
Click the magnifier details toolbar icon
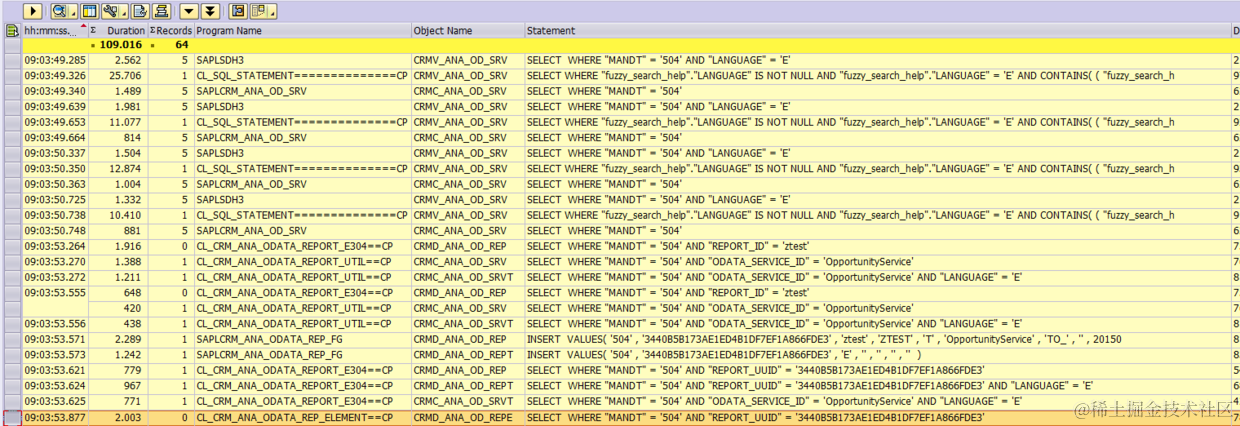(x=59, y=11)
